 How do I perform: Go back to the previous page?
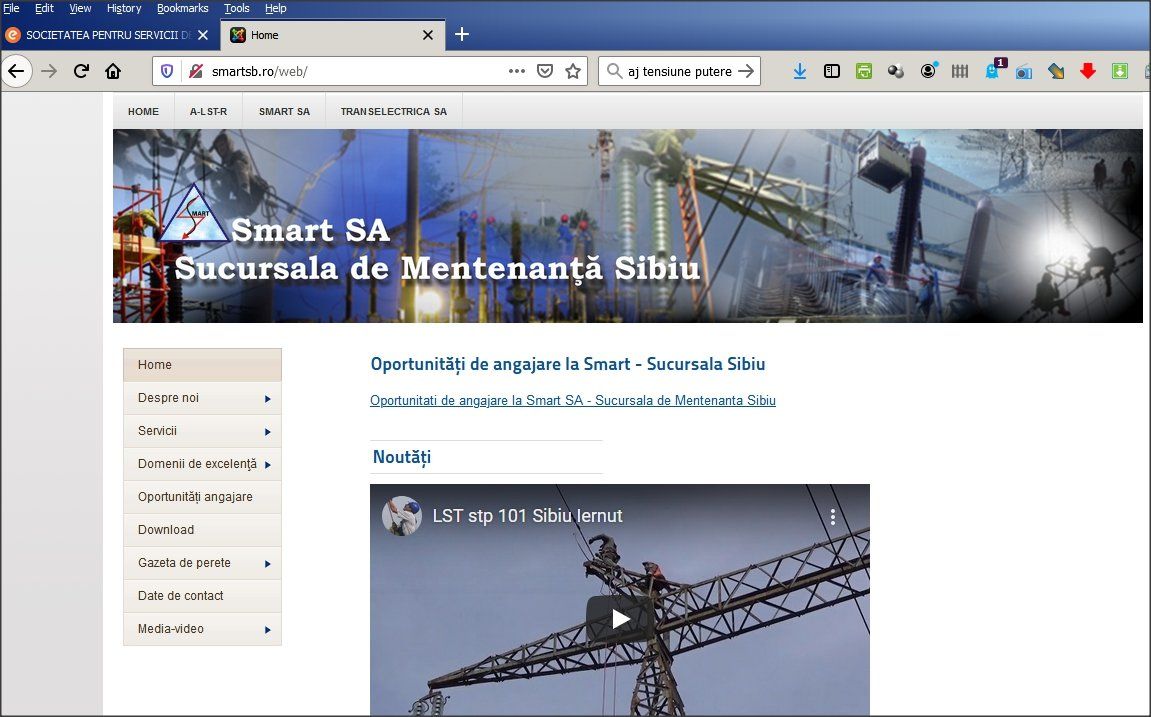pyautogui.click(x=16, y=71)
